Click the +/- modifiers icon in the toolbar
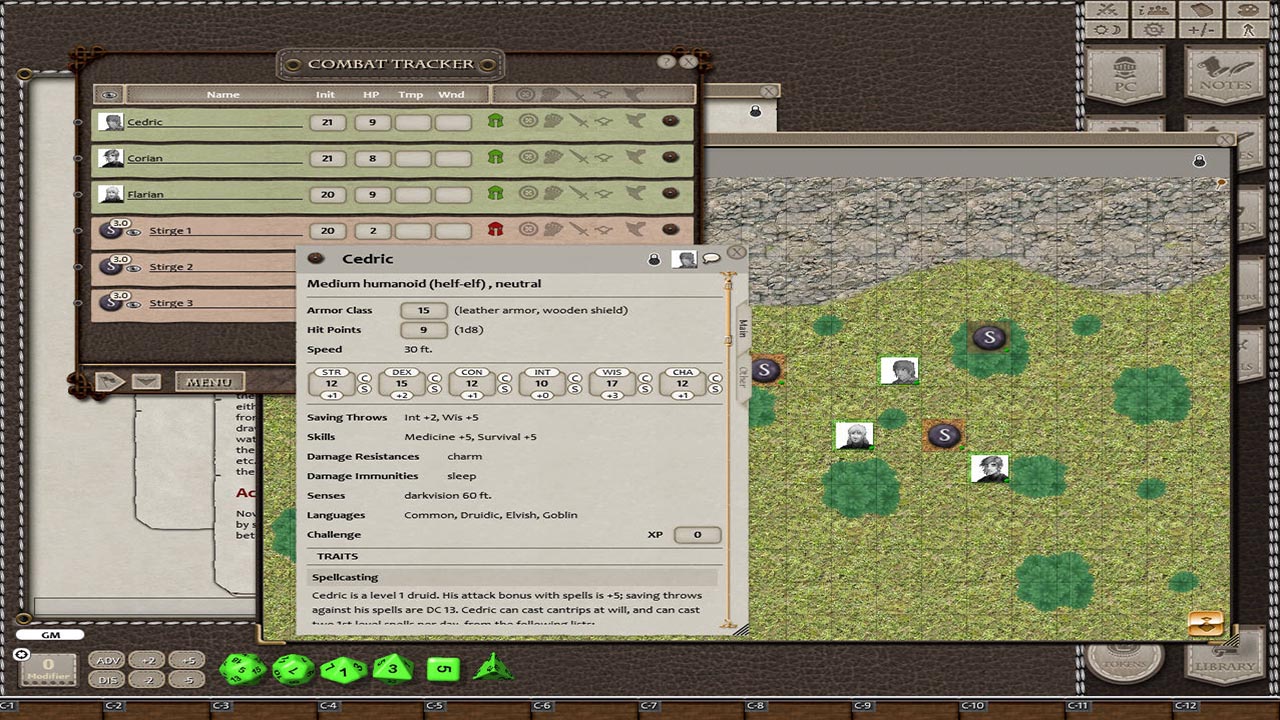1280x720 pixels. [x=1200, y=30]
